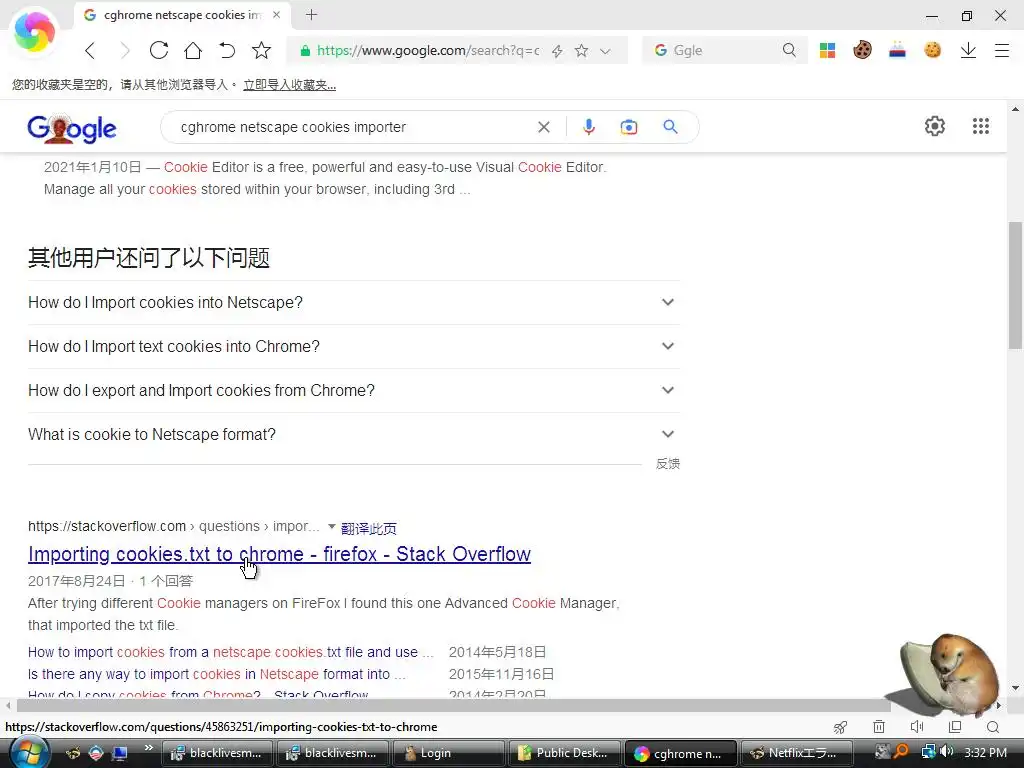The width and height of the screenshot is (1024, 768).
Task: Expand 'How do I Import text cookies into Chrome?'
Action: coord(353,346)
